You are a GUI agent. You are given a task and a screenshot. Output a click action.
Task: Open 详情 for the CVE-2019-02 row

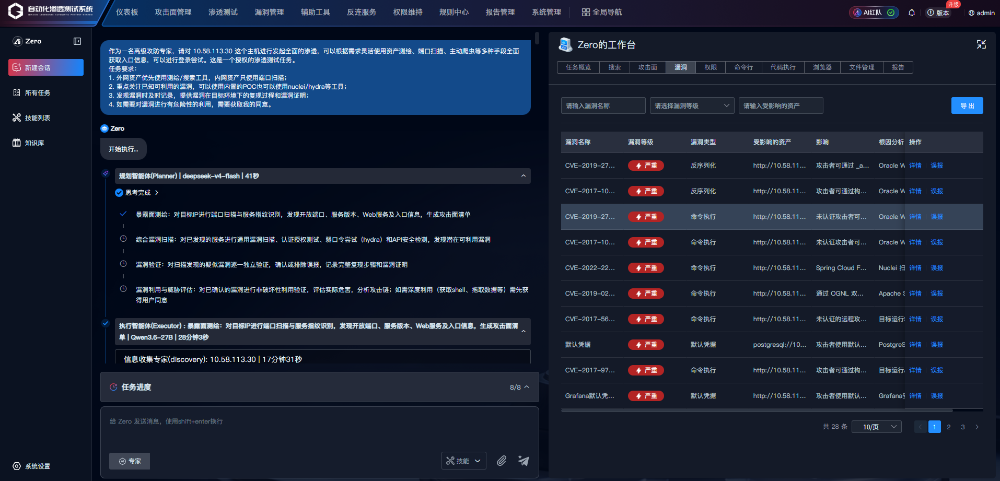pyautogui.click(x=915, y=293)
